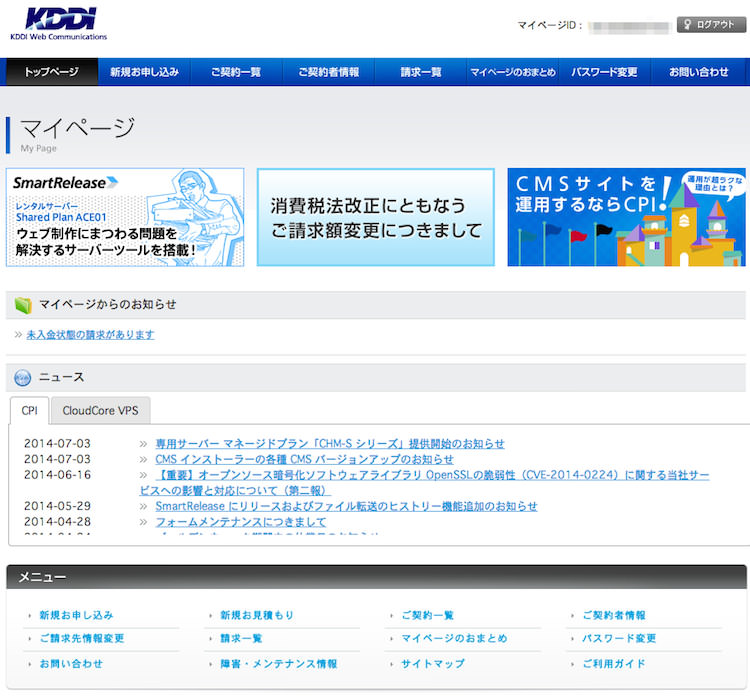Click the ログアウト logout button
Image resolution: width=750 pixels, height=696 pixels.
711,24
